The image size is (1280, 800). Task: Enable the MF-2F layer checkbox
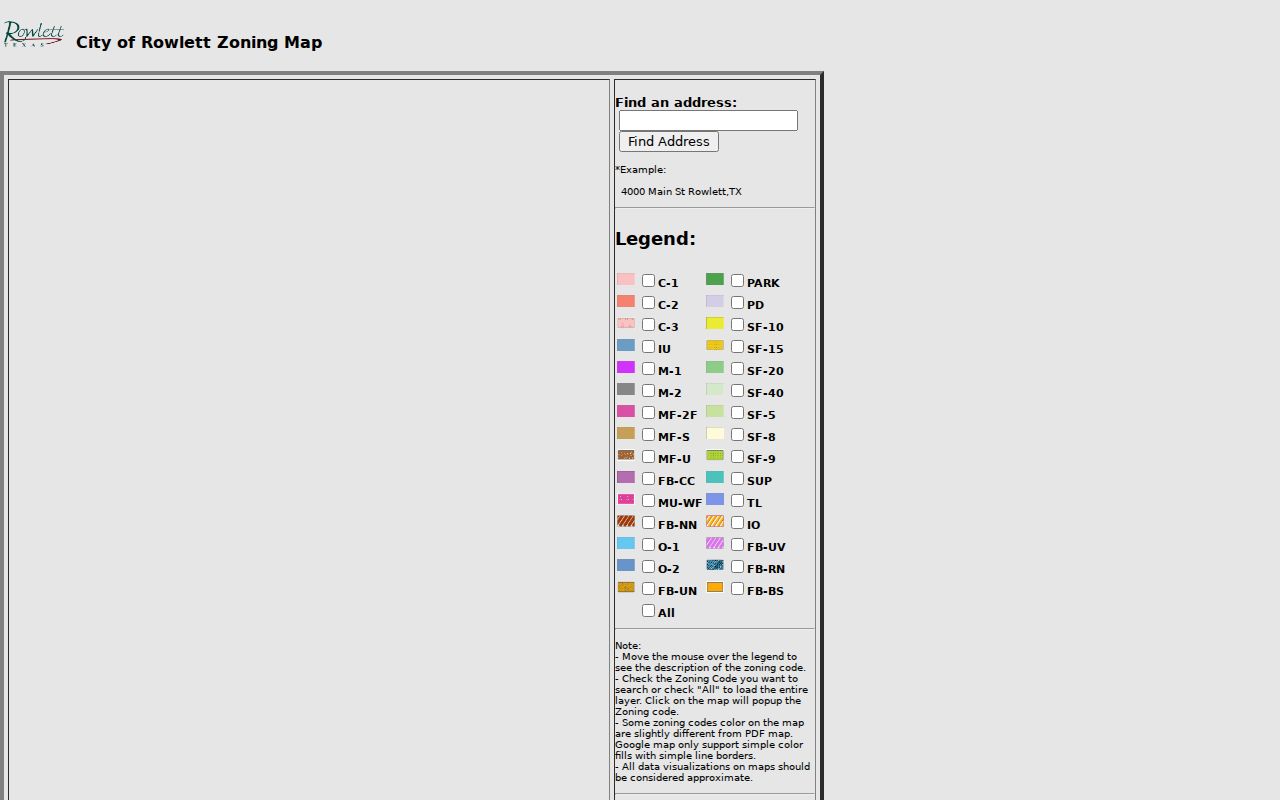pos(648,413)
